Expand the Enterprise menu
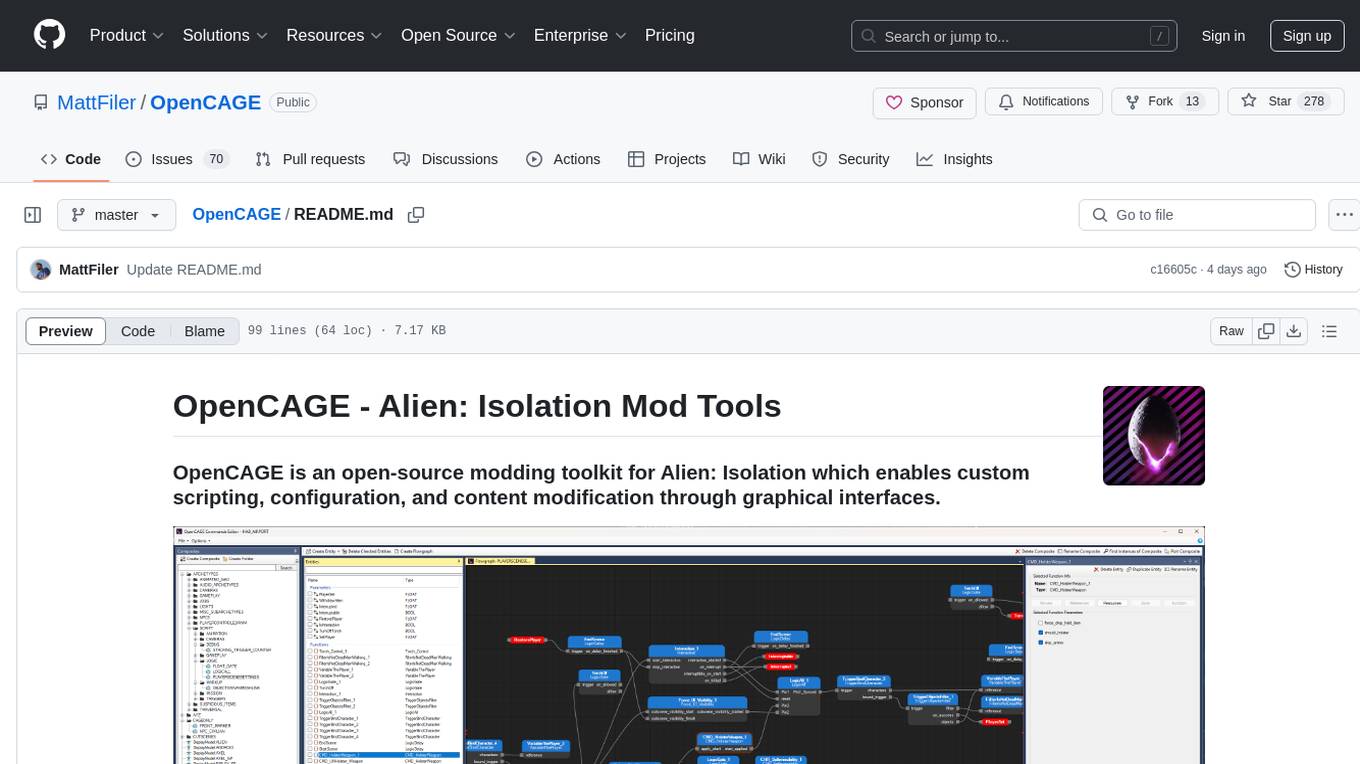The height and width of the screenshot is (764, 1360). 581,35
